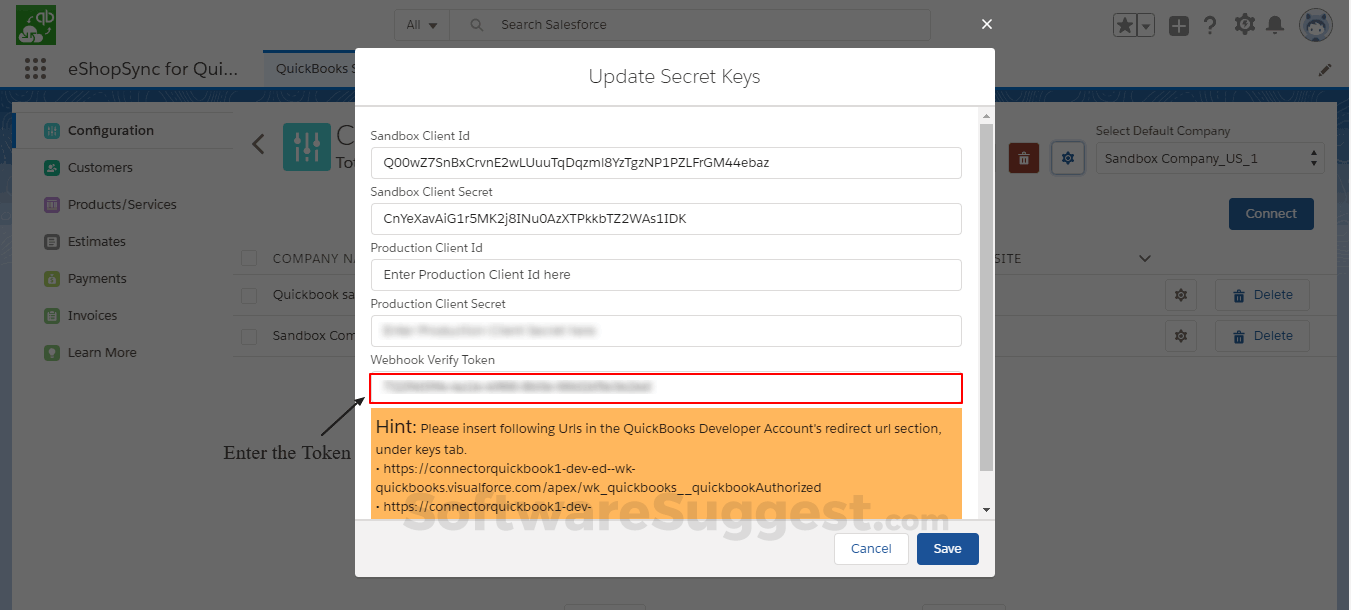Check the Sandbox Company row checkbox
The height and width of the screenshot is (610, 1351).
tap(249, 336)
